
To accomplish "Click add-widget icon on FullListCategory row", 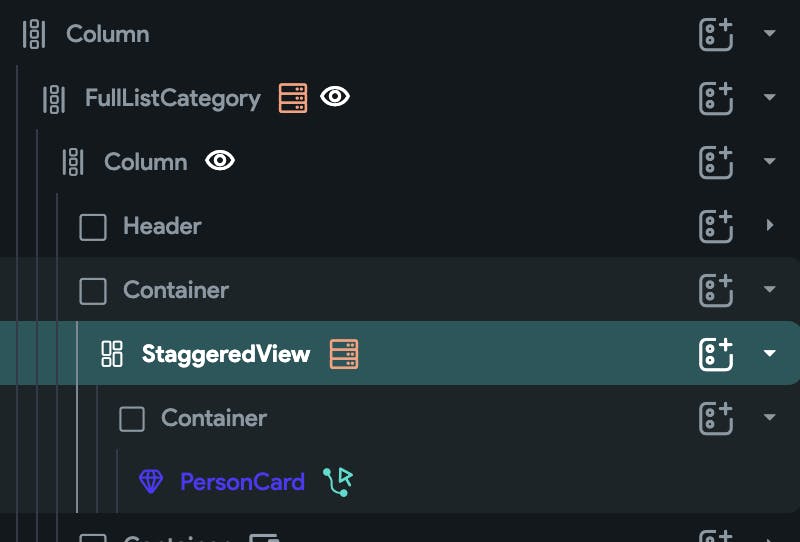I will (x=716, y=98).
